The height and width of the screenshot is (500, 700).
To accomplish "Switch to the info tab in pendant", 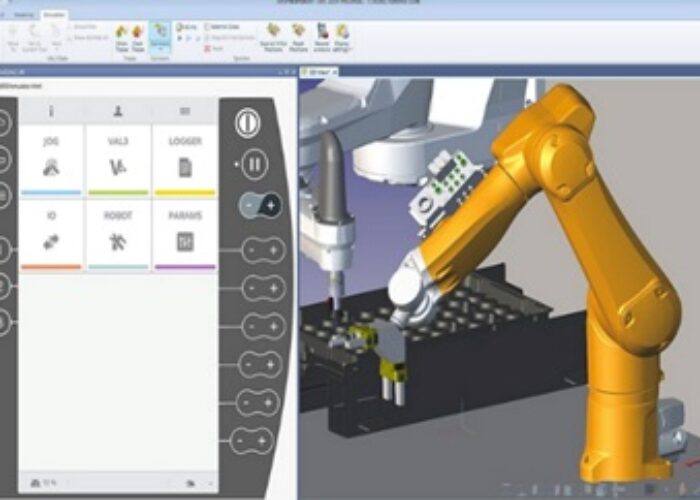I will [x=51, y=111].
